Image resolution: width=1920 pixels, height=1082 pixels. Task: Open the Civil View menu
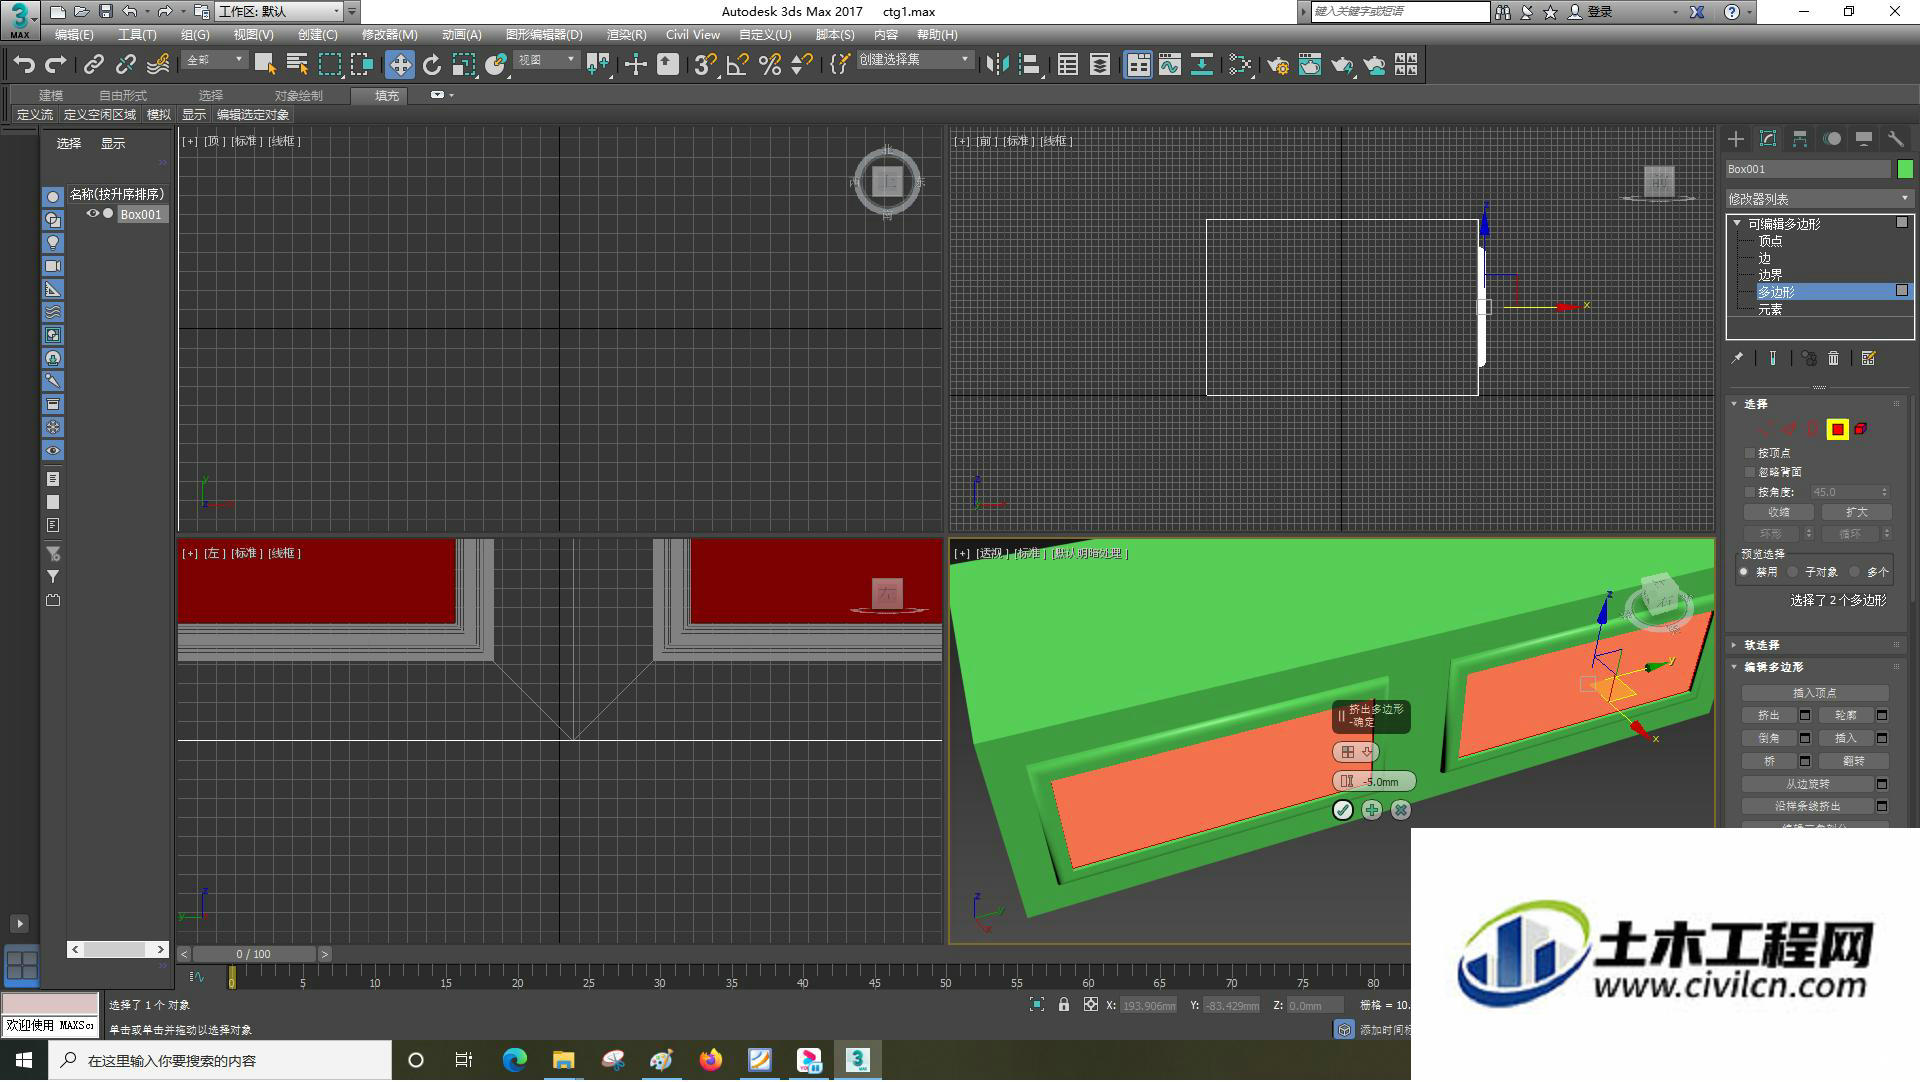coord(693,35)
